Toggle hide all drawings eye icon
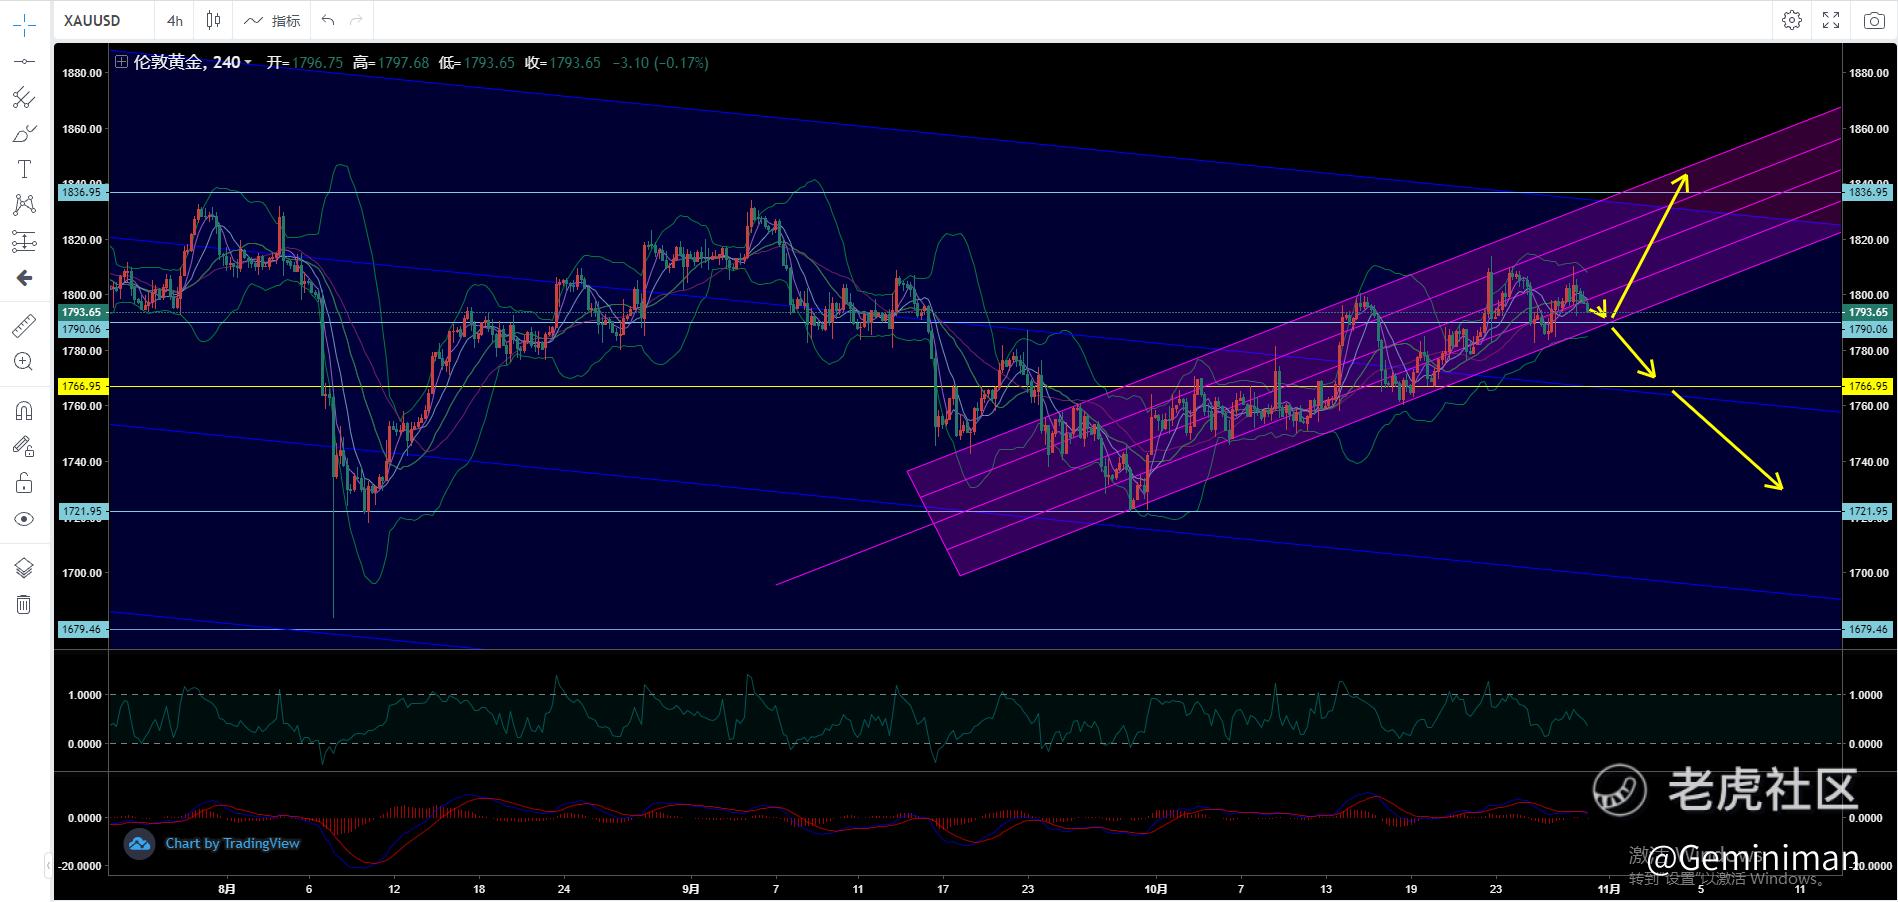Image resolution: width=1898 pixels, height=902 pixels. coord(24,519)
